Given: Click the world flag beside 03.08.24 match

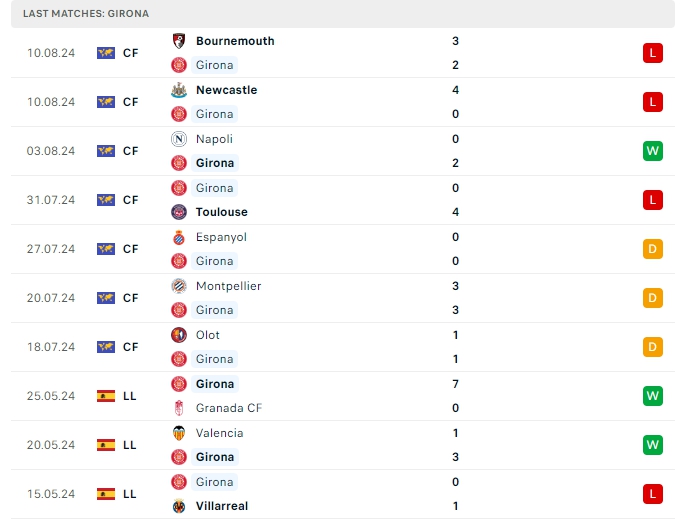Looking at the screenshot, I should coord(106,151).
